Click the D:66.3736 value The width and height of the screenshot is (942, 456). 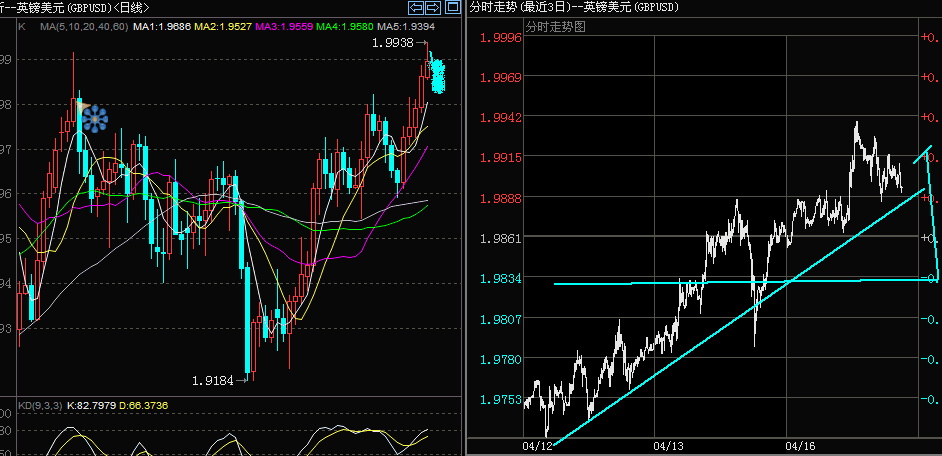(144, 406)
